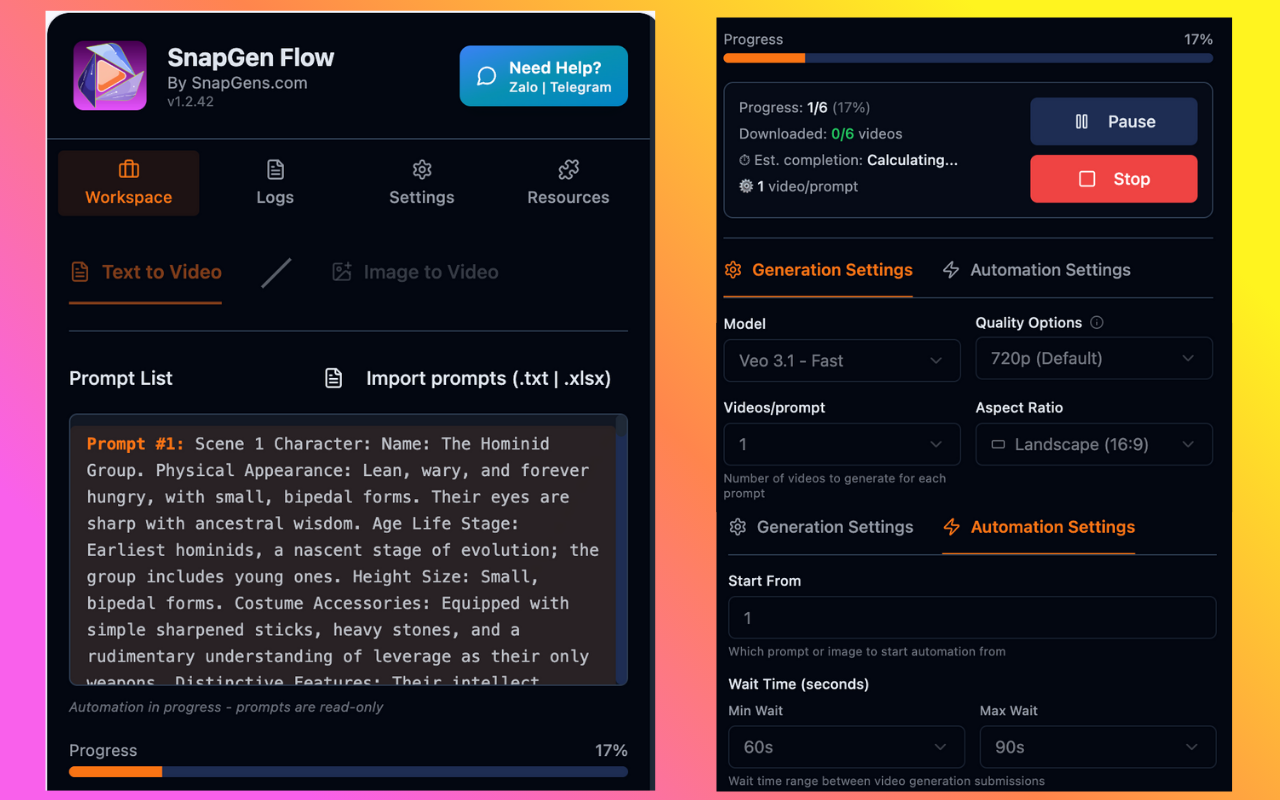Select the Image to Video mode tab

[415, 273]
